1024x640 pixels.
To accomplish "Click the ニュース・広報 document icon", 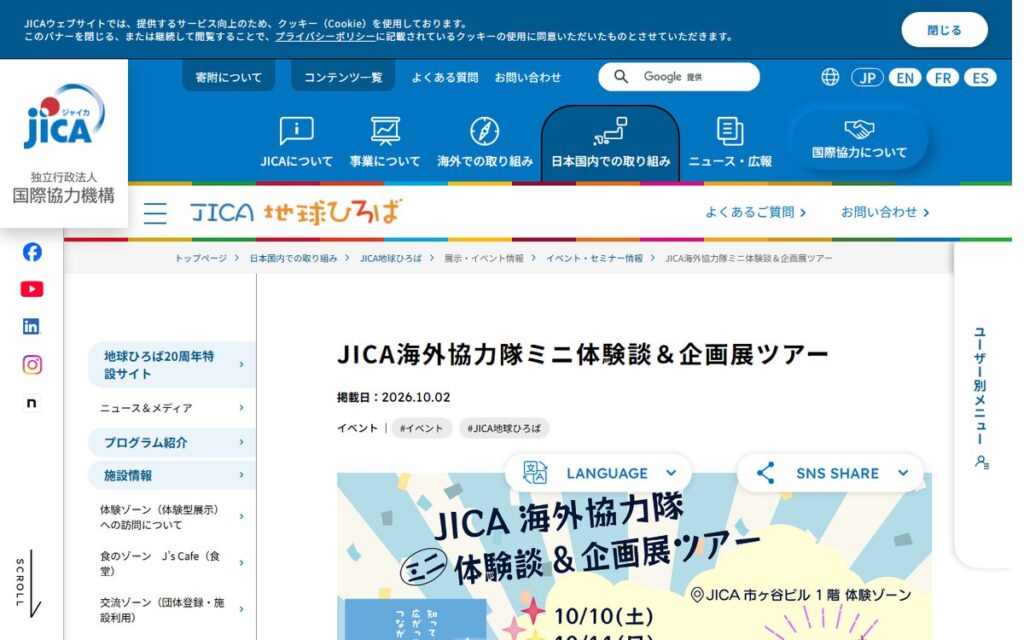I will pos(729,131).
